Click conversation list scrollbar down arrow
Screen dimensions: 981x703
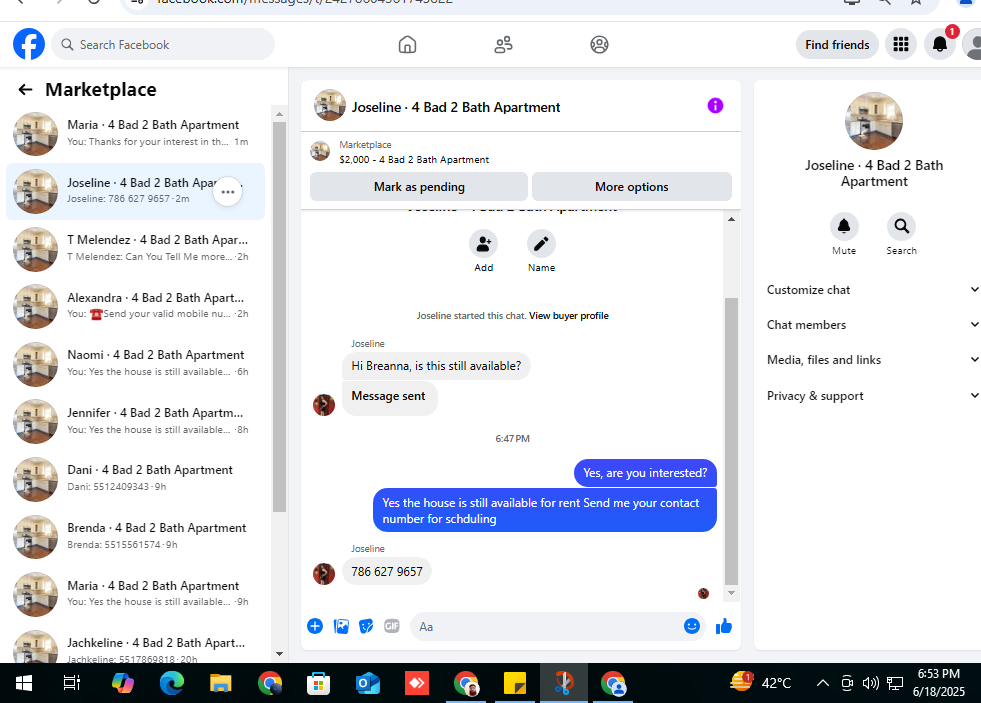279,654
